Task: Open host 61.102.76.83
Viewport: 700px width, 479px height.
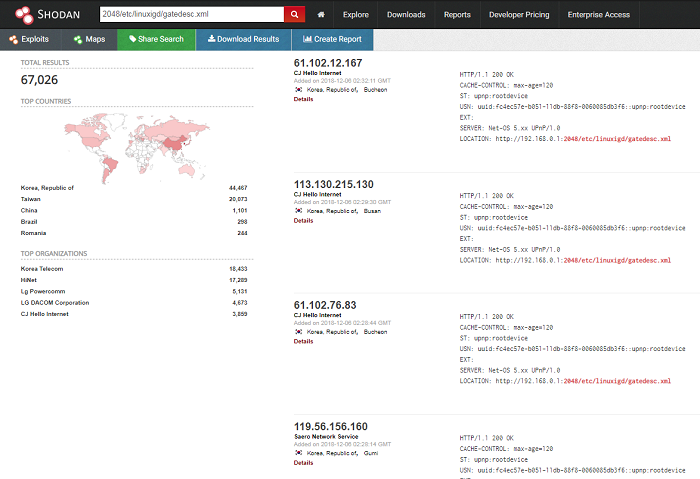Action: coord(325,305)
